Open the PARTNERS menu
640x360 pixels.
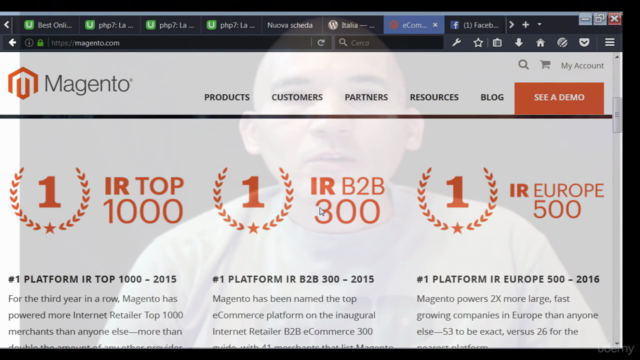pos(366,97)
